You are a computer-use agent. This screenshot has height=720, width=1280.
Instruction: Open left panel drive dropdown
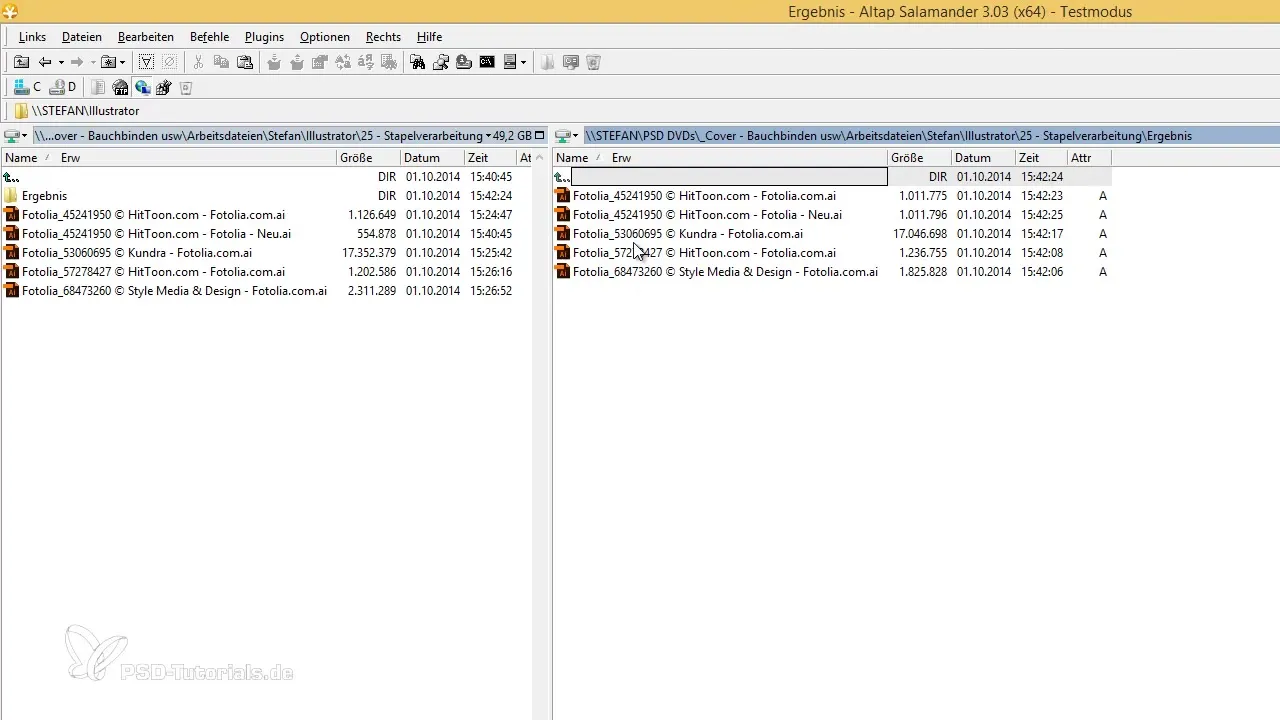(17, 135)
